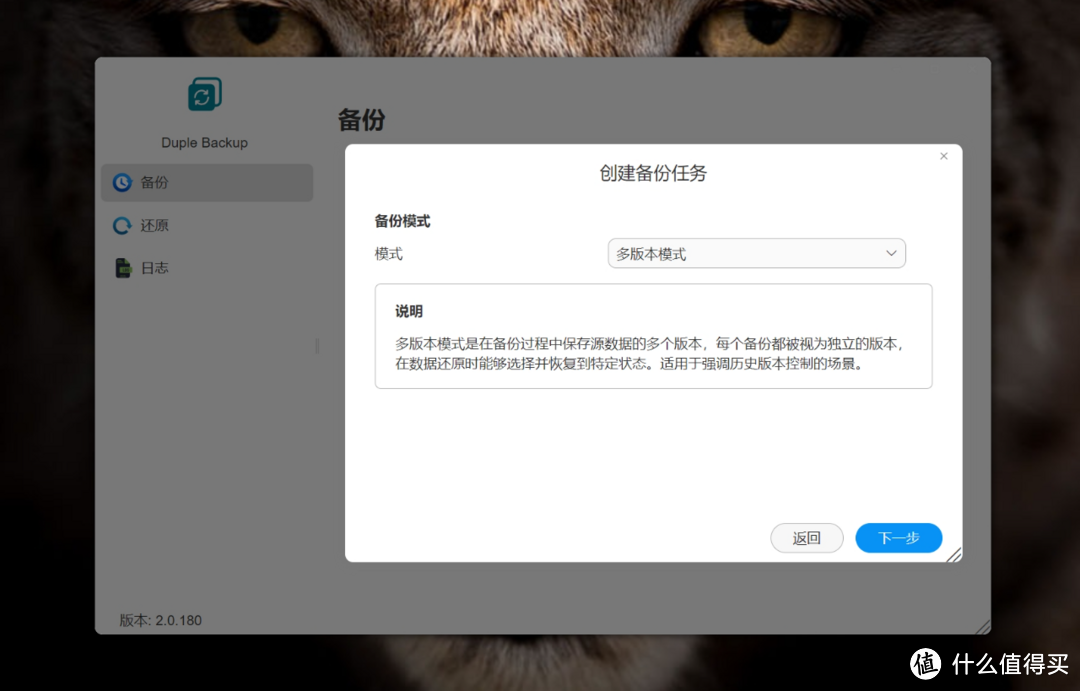Click the Duple Backup app logo
1080x691 pixels.
pos(204,95)
